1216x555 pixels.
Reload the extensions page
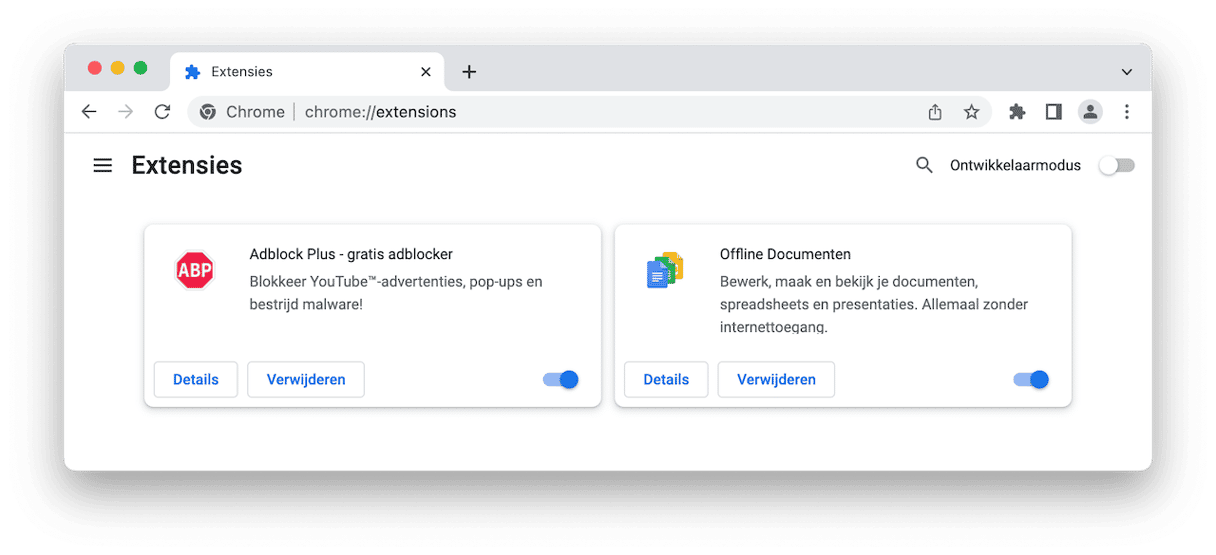(162, 112)
